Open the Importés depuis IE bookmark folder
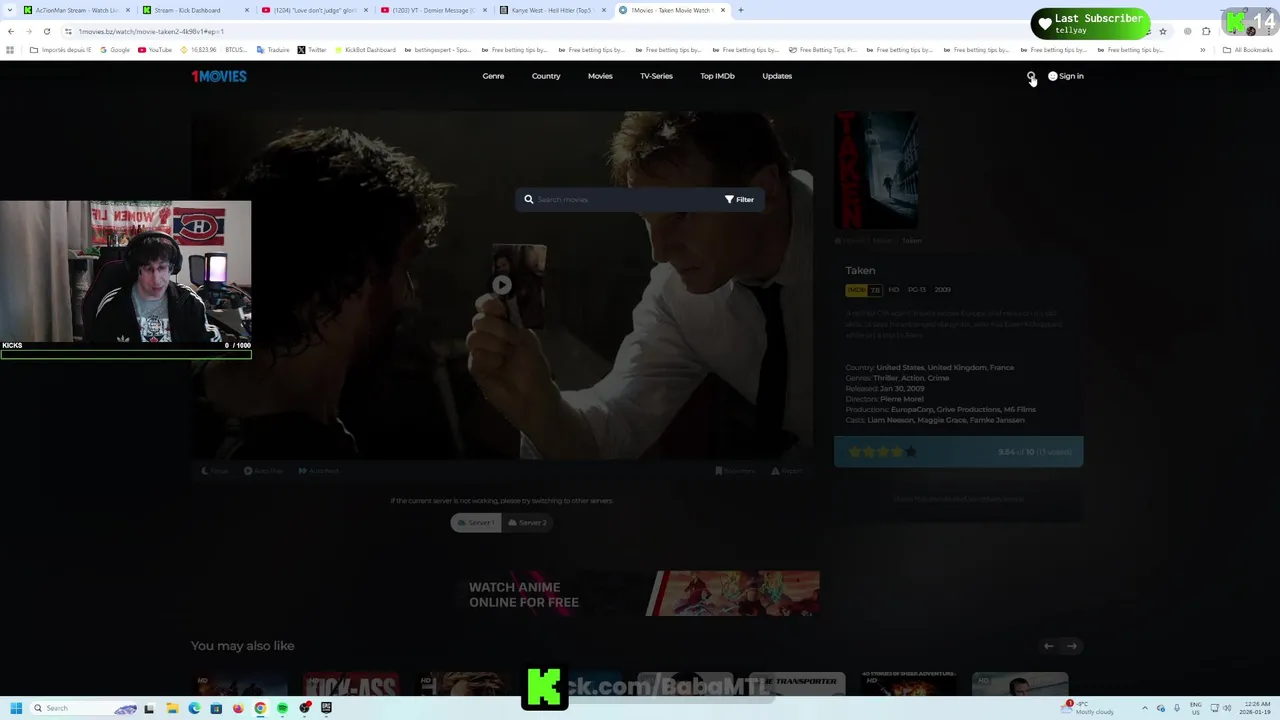Screen dimensions: 1280x720 pos(60,50)
